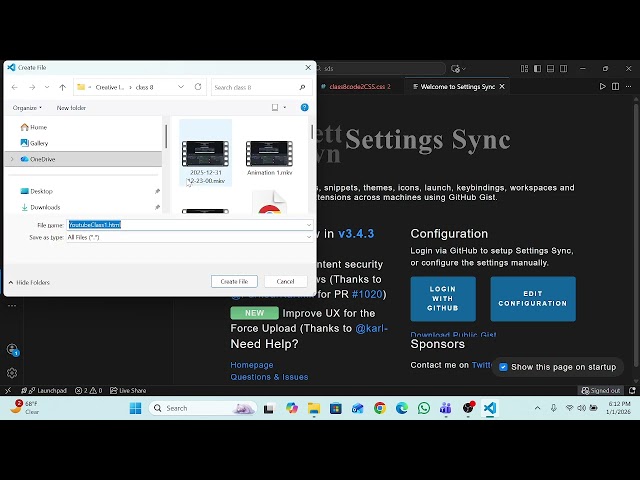Open Manage gear in activity bar
Screen dimensions: 640x480
[x=12, y=373]
